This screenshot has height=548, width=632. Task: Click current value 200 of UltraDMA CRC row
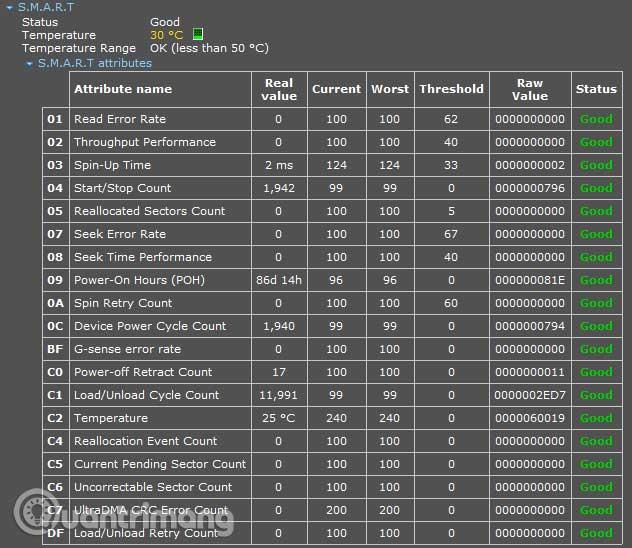pyautogui.click(x=337, y=510)
